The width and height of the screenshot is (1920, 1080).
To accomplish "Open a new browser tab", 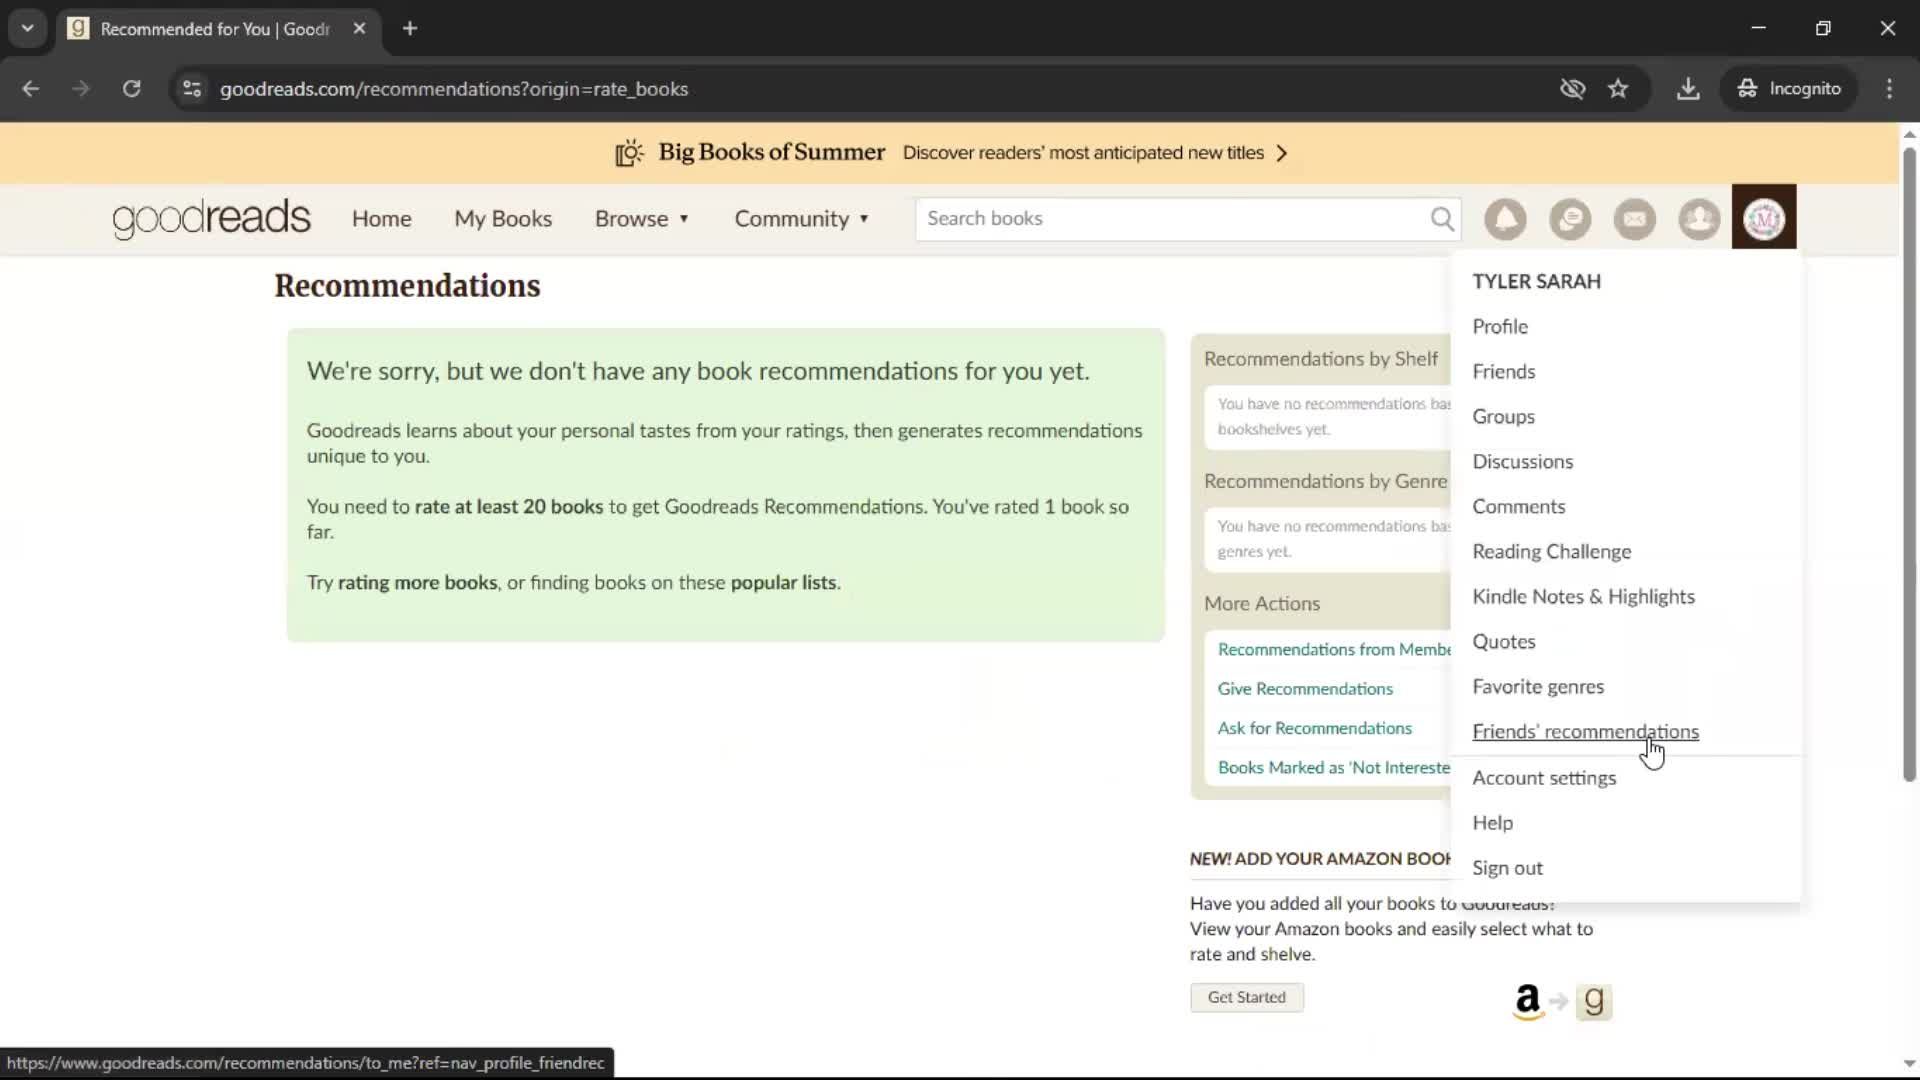I will (410, 29).
